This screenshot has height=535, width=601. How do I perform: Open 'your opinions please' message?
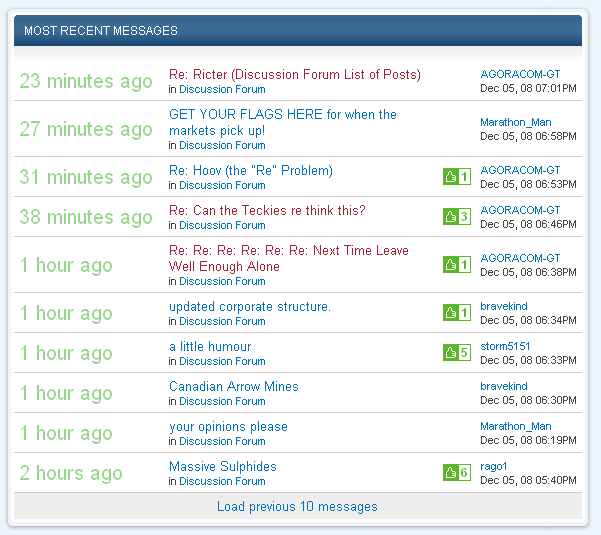(228, 427)
